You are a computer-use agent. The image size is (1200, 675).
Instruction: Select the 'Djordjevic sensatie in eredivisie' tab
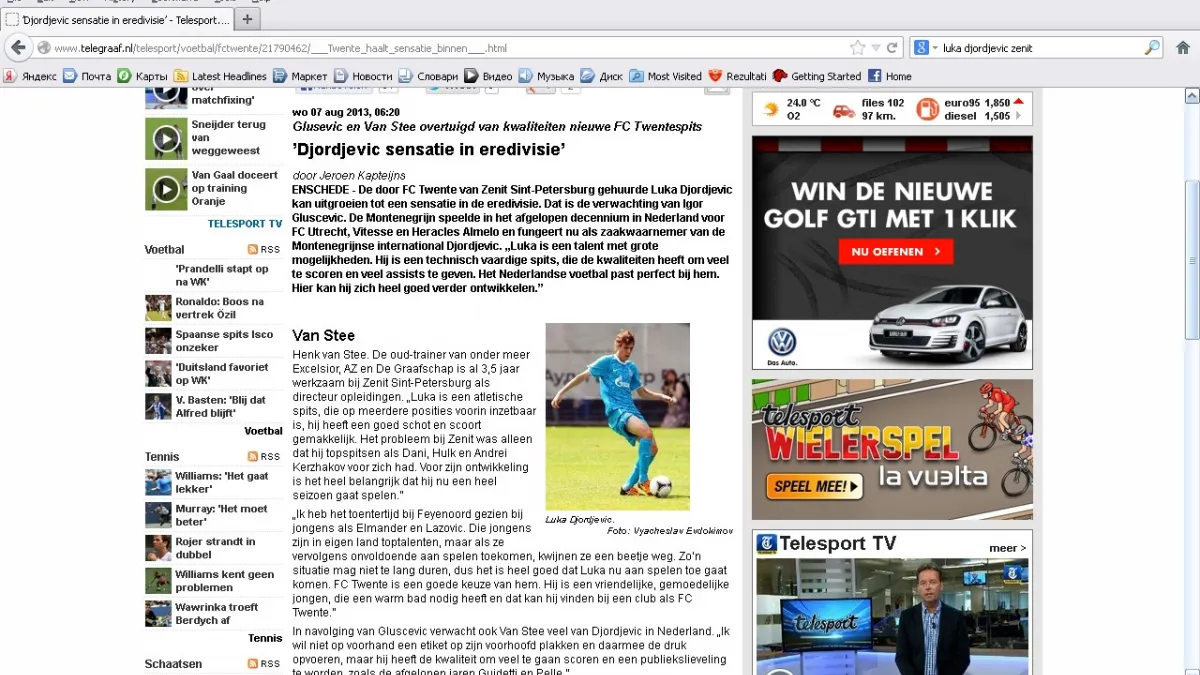[x=118, y=19]
